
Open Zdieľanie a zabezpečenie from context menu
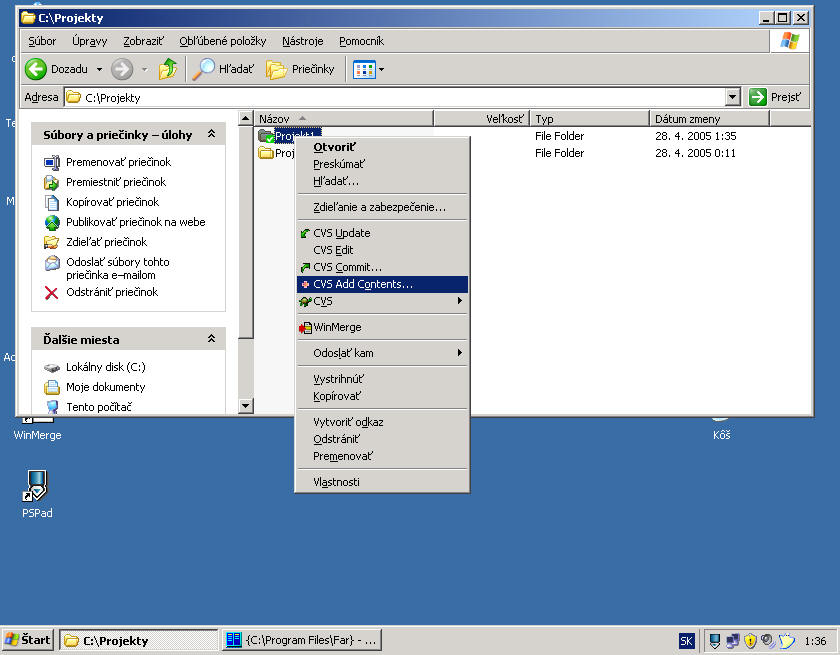click(x=382, y=207)
